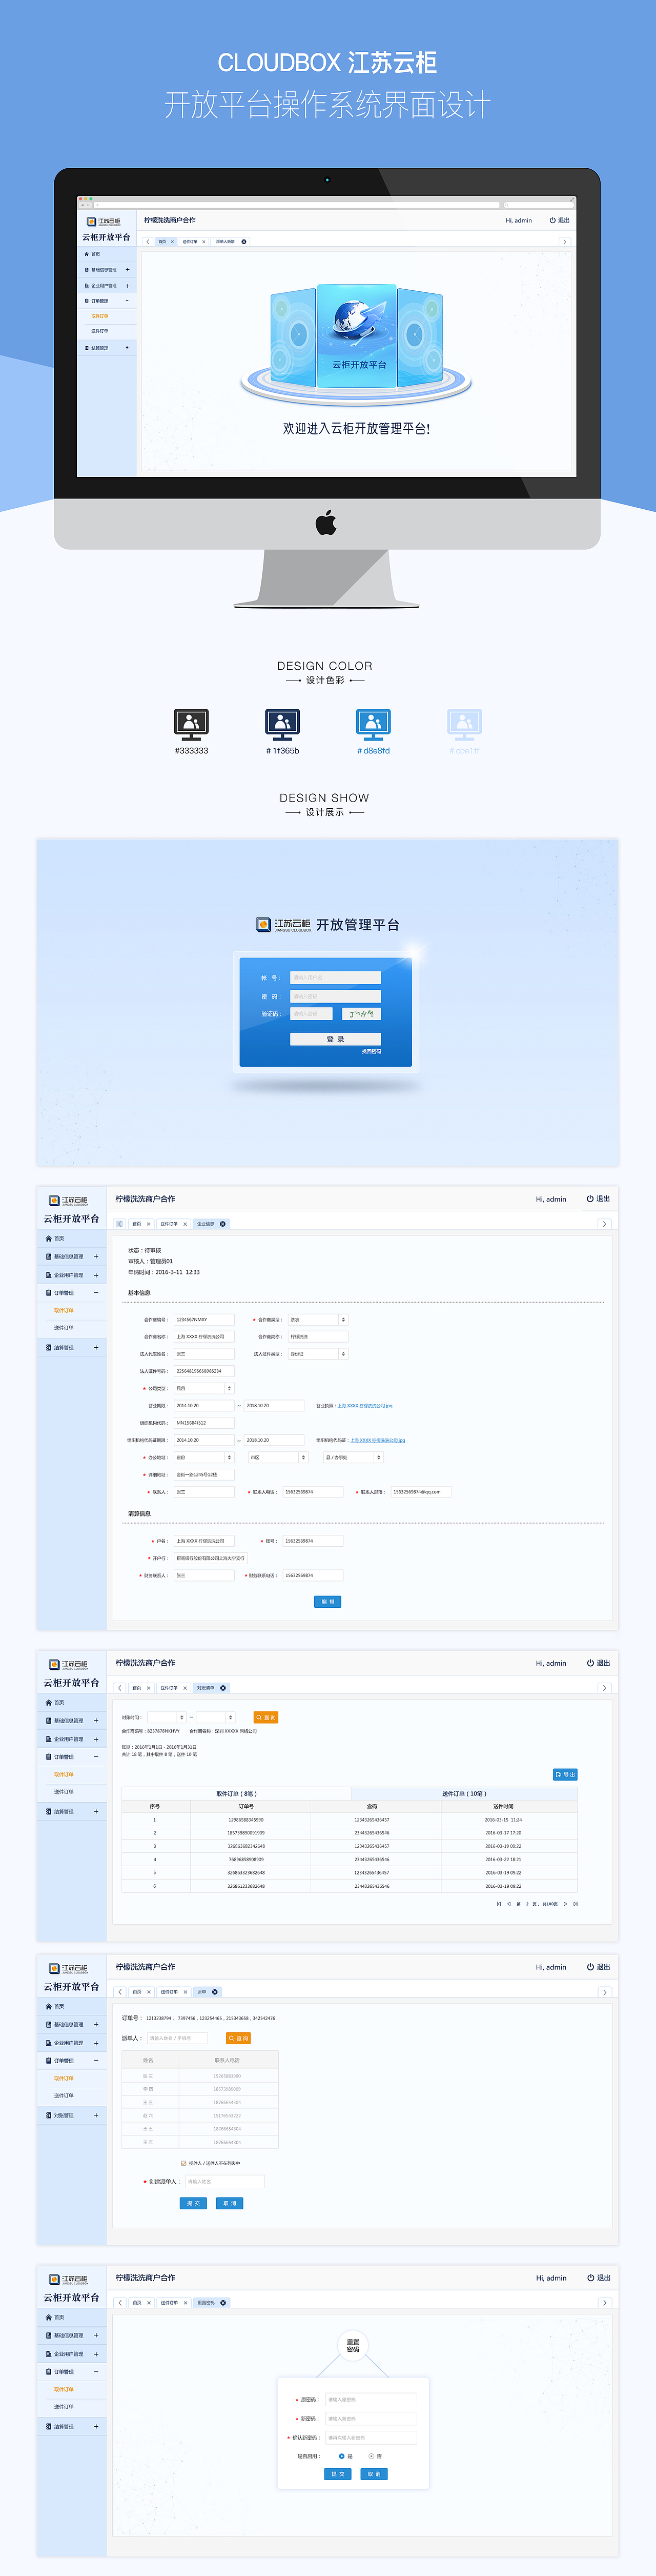
Task: Tick the 取件人/送件人不在列表中 checkbox
Action: pyautogui.click(x=183, y=2163)
